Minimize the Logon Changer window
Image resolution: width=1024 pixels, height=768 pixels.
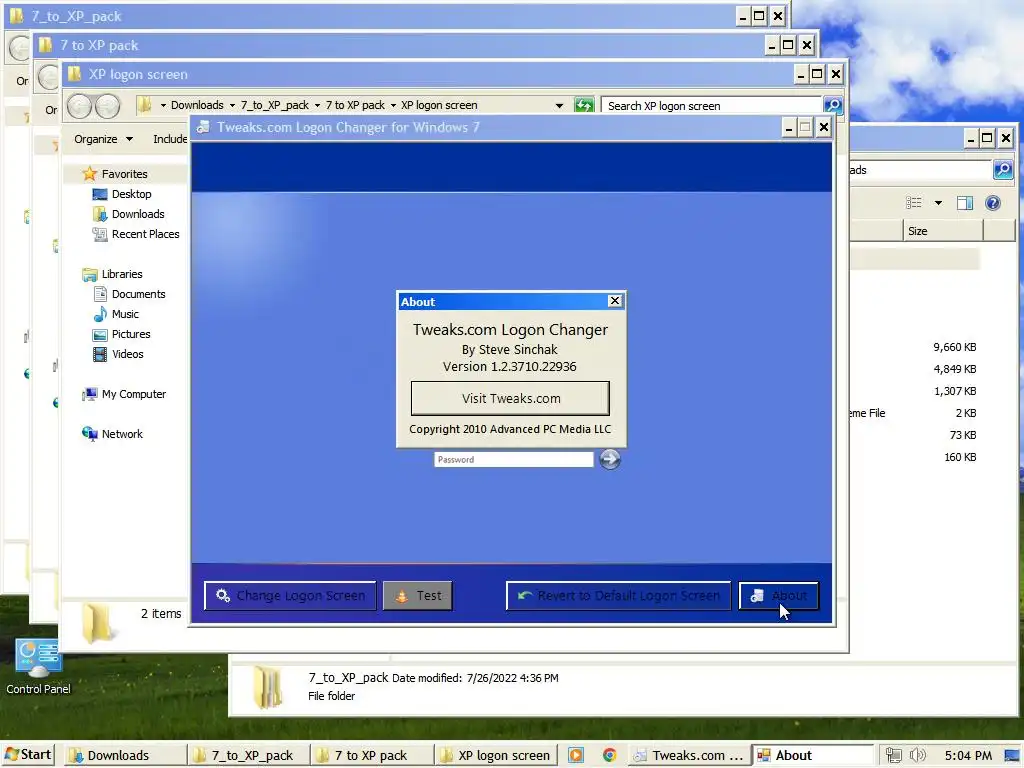coord(788,127)
